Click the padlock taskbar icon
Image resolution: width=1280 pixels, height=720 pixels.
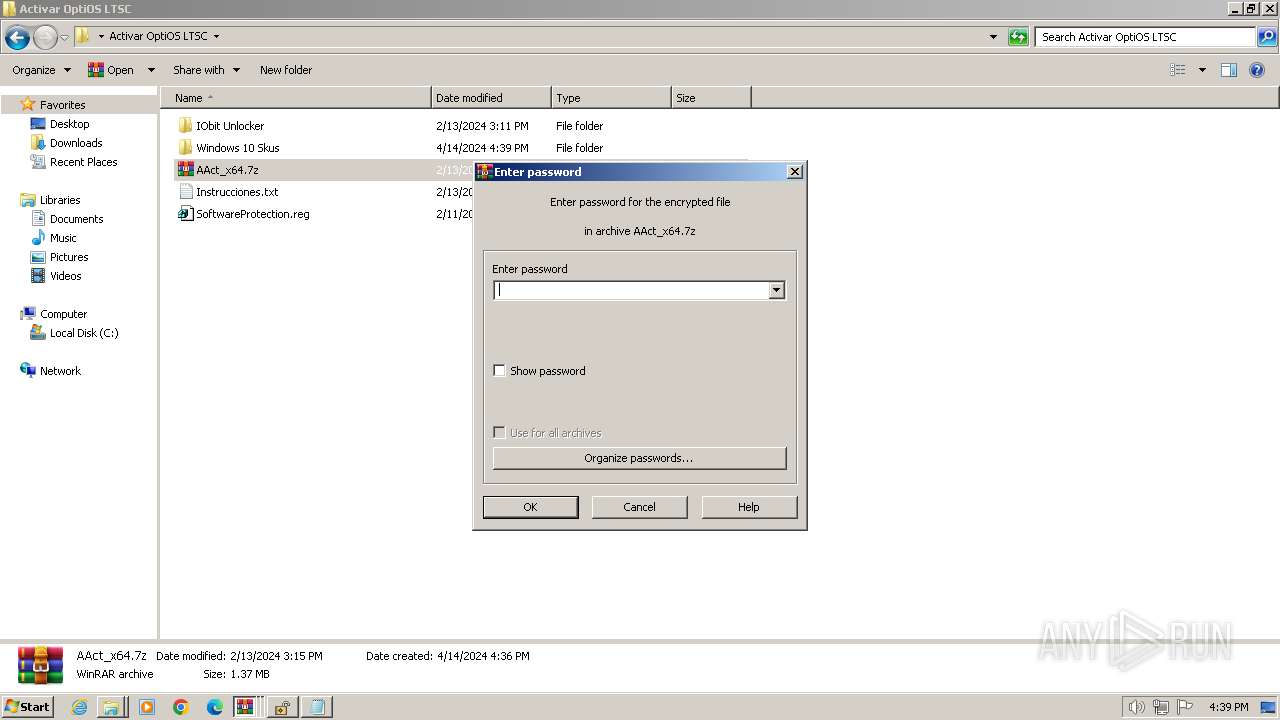point(282,707)
